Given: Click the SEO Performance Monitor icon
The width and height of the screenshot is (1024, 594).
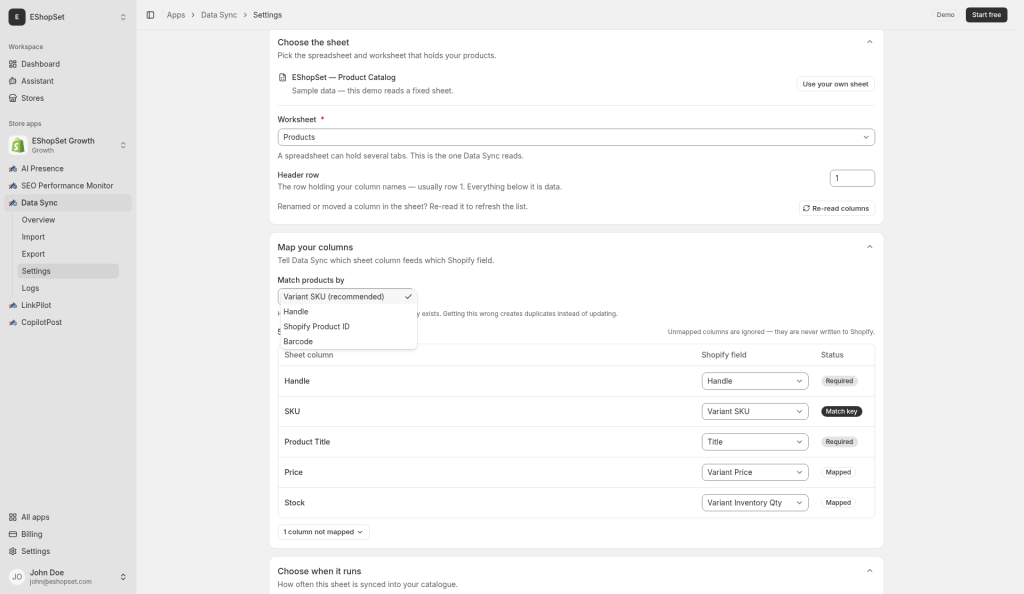Looking at the screenshot, I should coord(12,185).
